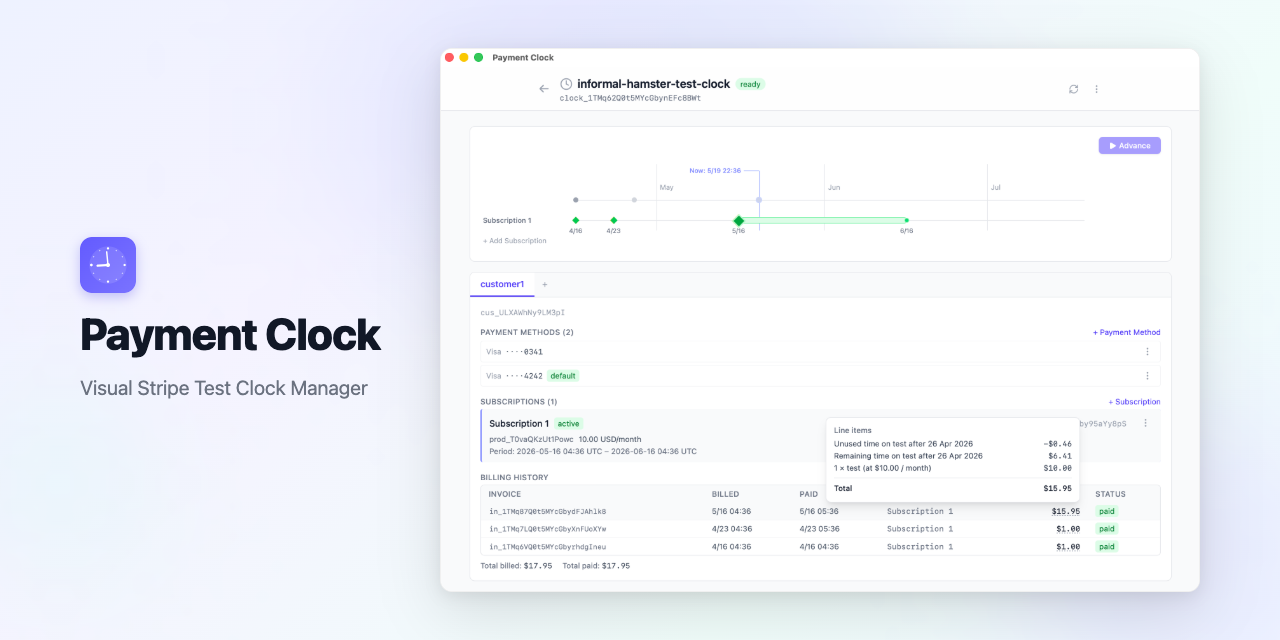Viewport: 1280px width, 640px height.
Task: Click the default badge on Visa 4242
Action: [563, 376]
